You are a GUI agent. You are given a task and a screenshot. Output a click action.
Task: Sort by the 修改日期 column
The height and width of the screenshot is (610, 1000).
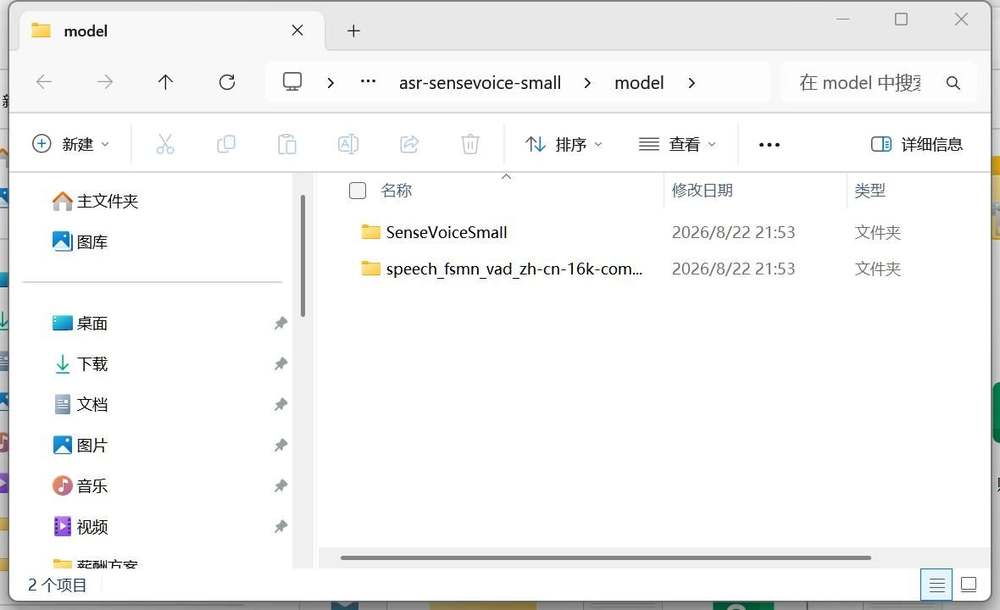[x=702, y=190]
